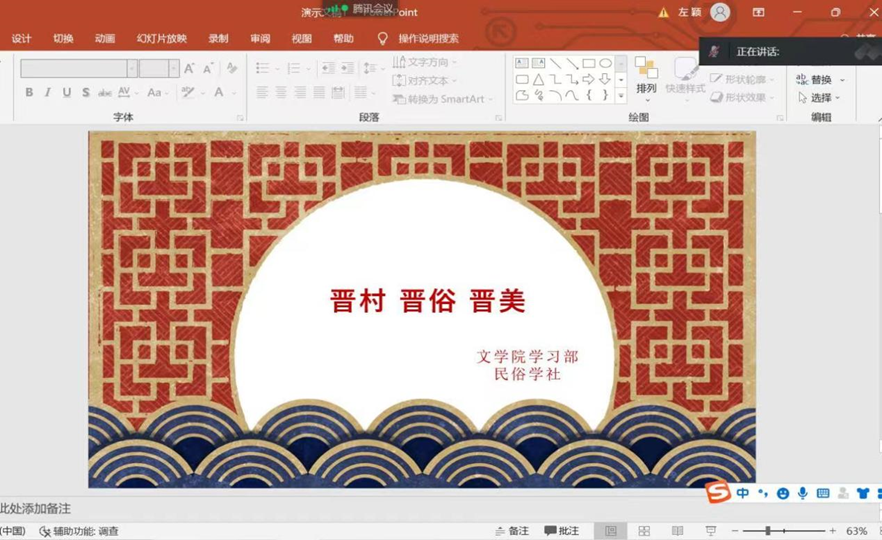This screenshot has width=882, height=540.
Task: Click the Tell Me search box (操作说明搜索)
Action: [428, 39]
